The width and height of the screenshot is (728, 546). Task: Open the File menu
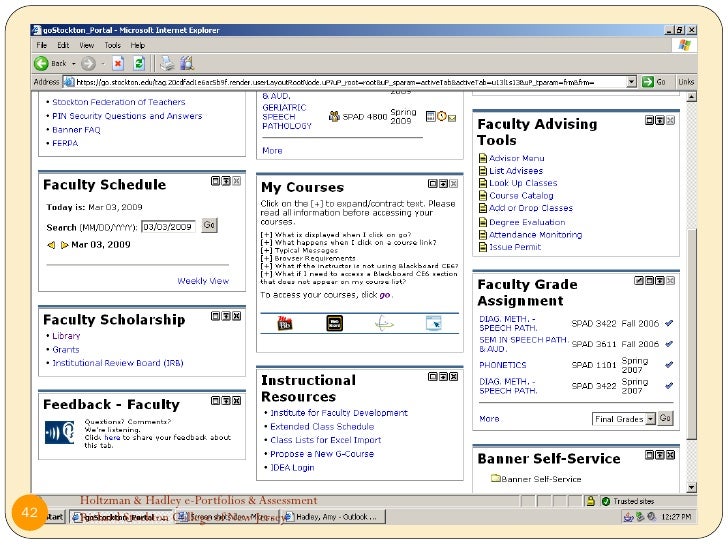coord(42,45)
